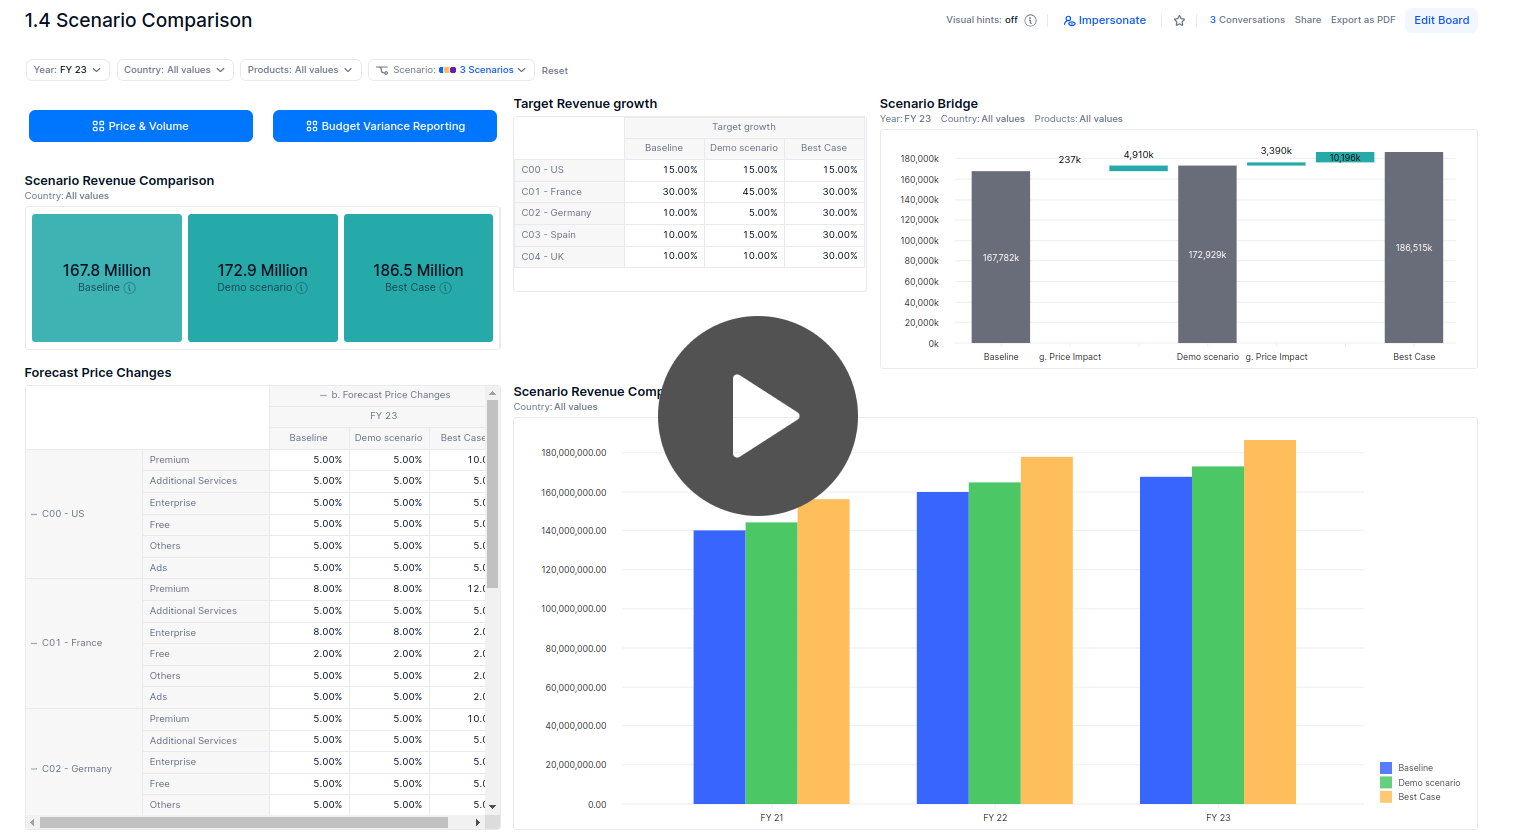Screen dimensions: 1515x833
Task: Click the C04 - UK row header
Action: tap(569, 257)
